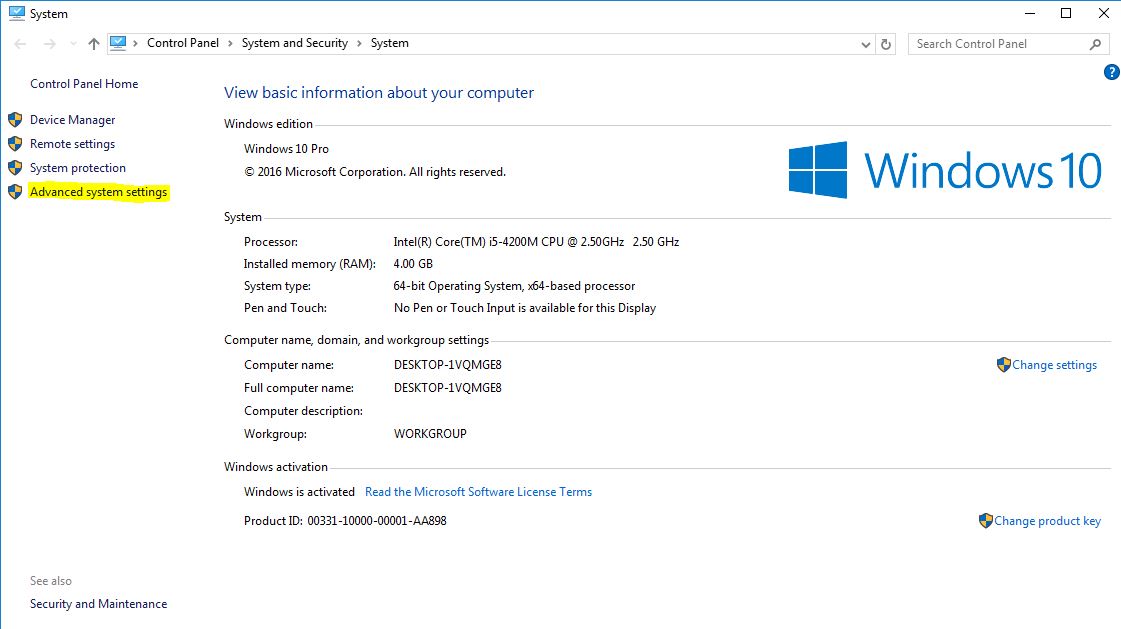Click the up arrow to go to parent folder
The image size is (1121, 629).
tap(93, 43)
